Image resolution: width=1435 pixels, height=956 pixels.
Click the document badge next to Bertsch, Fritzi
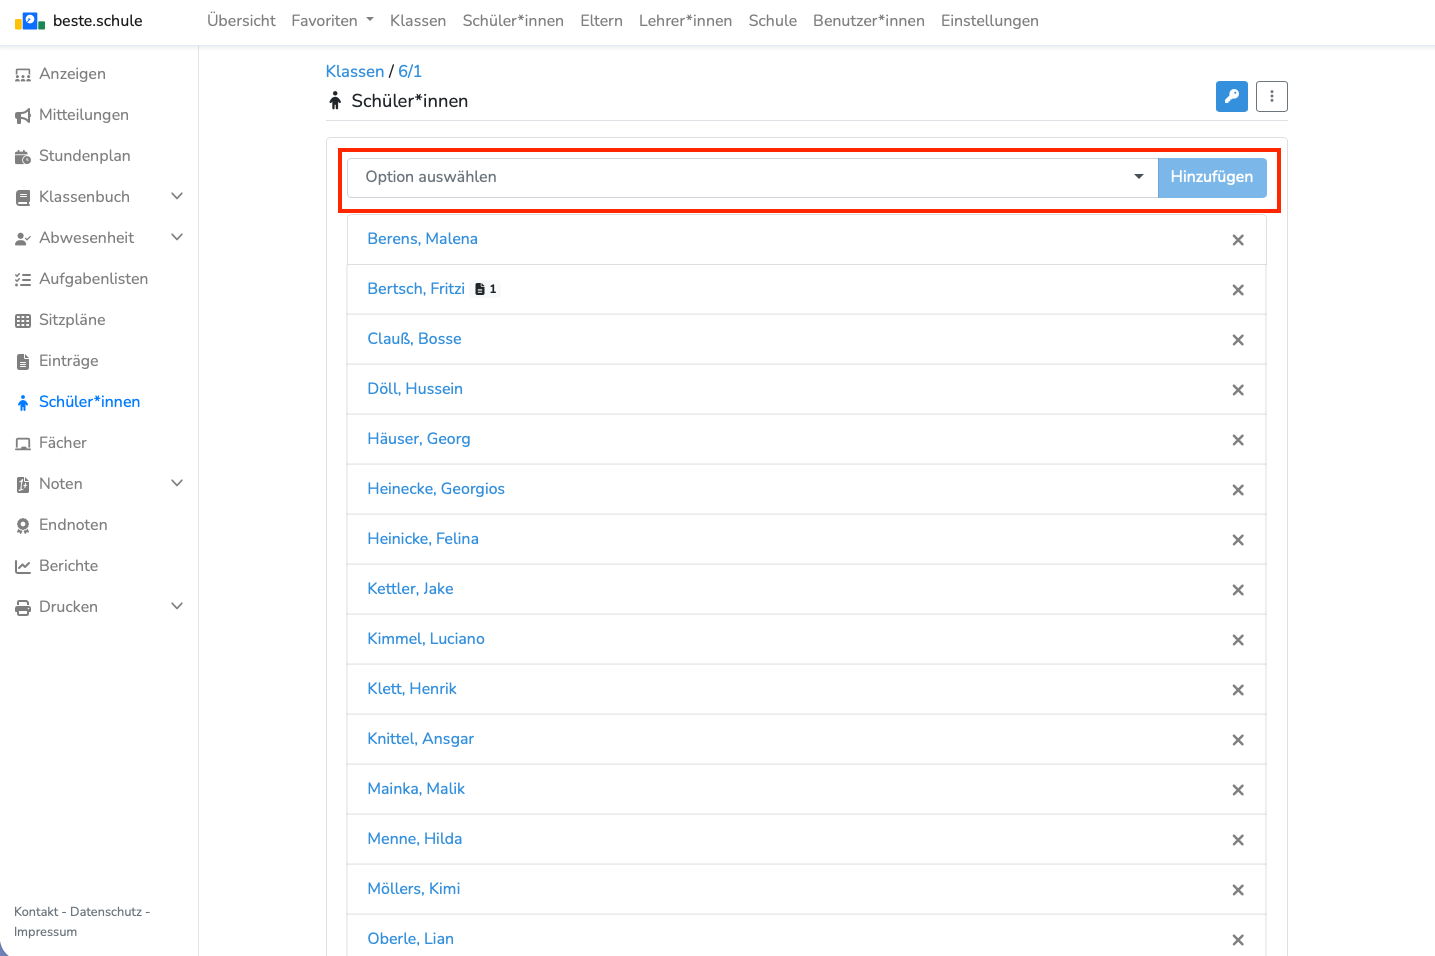(486, 289)
